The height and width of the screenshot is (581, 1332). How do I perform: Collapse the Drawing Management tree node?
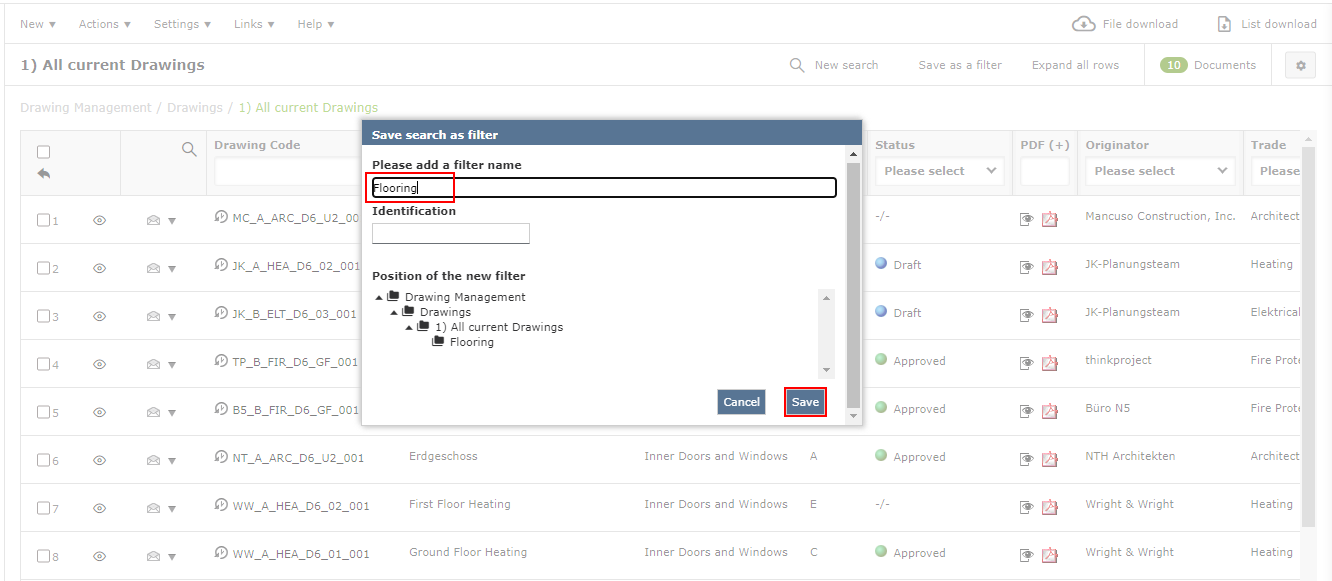point(379,297)
